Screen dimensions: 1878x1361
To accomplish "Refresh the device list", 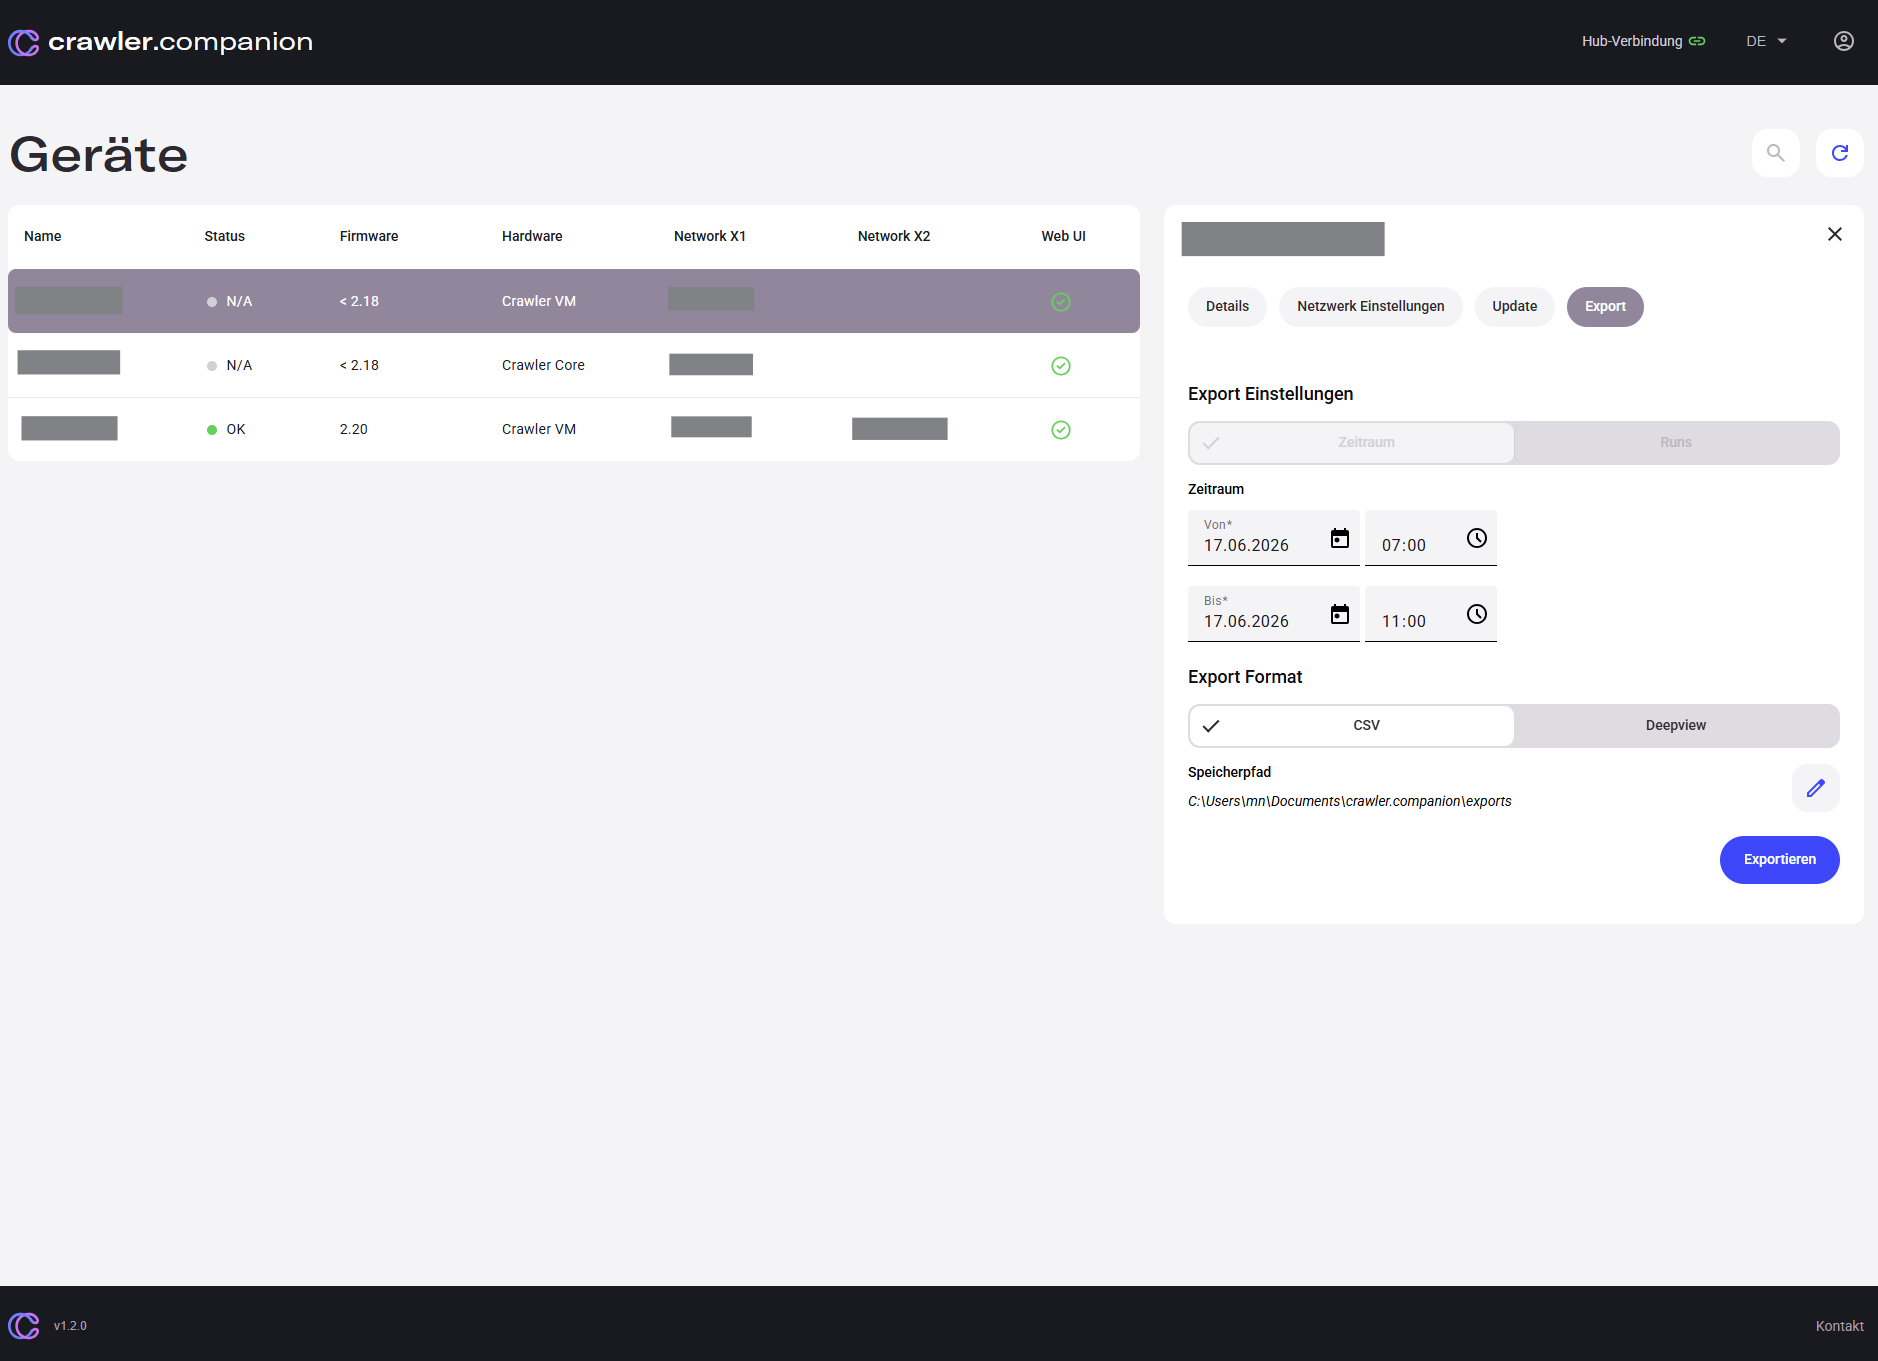I will pos(1839,153).
